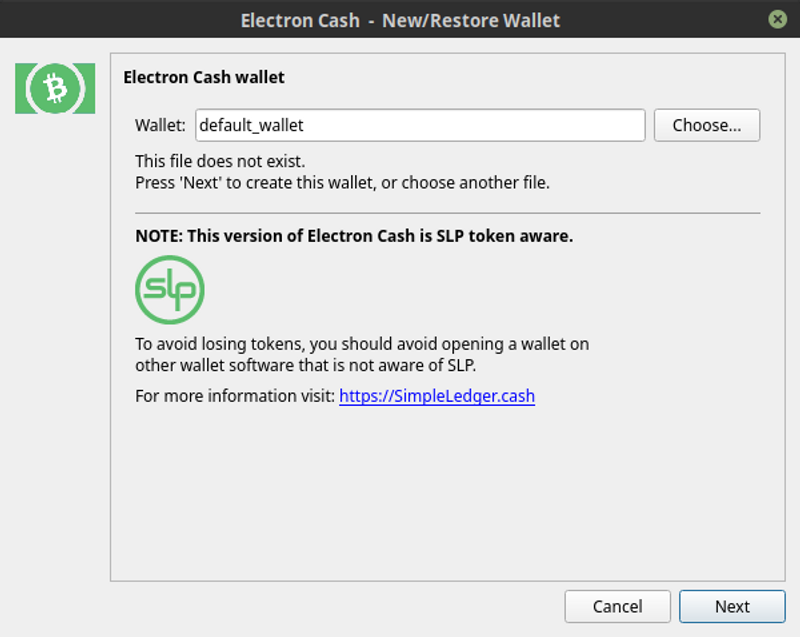The width and height of the screenshot is (800, 637).
Task: Click the Bitcoin Cash logo icon
Action: [x=55, y=88]
